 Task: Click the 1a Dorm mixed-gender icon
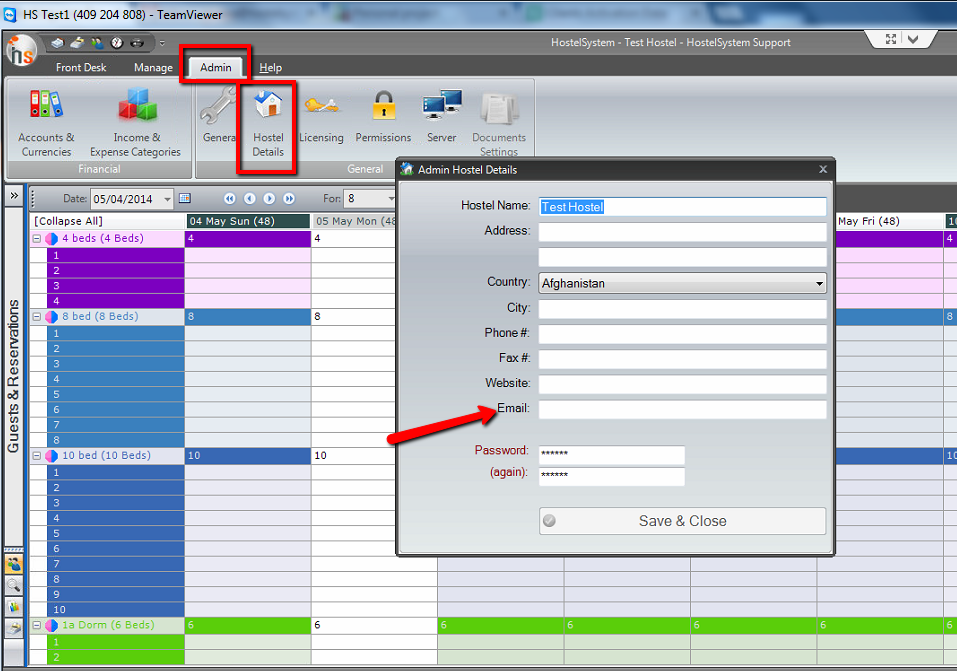[x=52, y=625]
